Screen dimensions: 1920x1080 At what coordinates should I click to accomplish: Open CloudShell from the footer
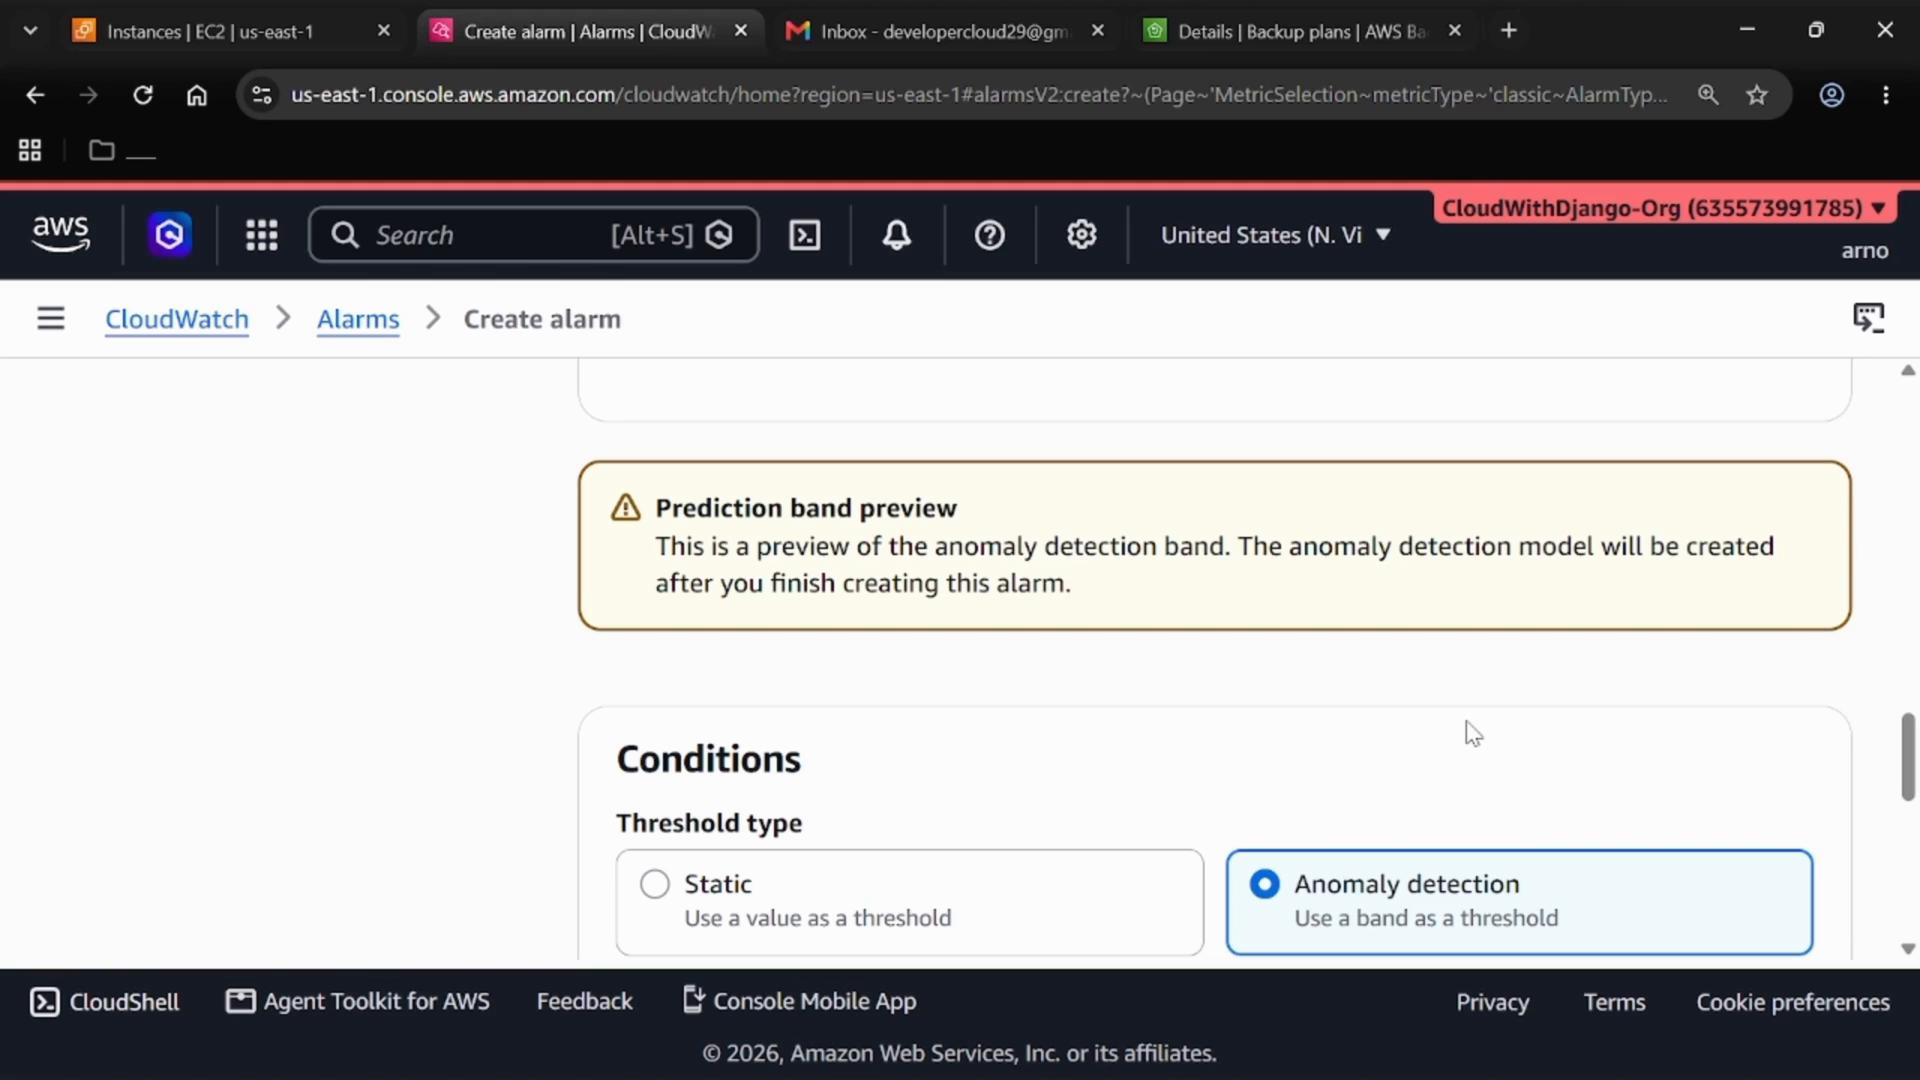(105, 1002)
